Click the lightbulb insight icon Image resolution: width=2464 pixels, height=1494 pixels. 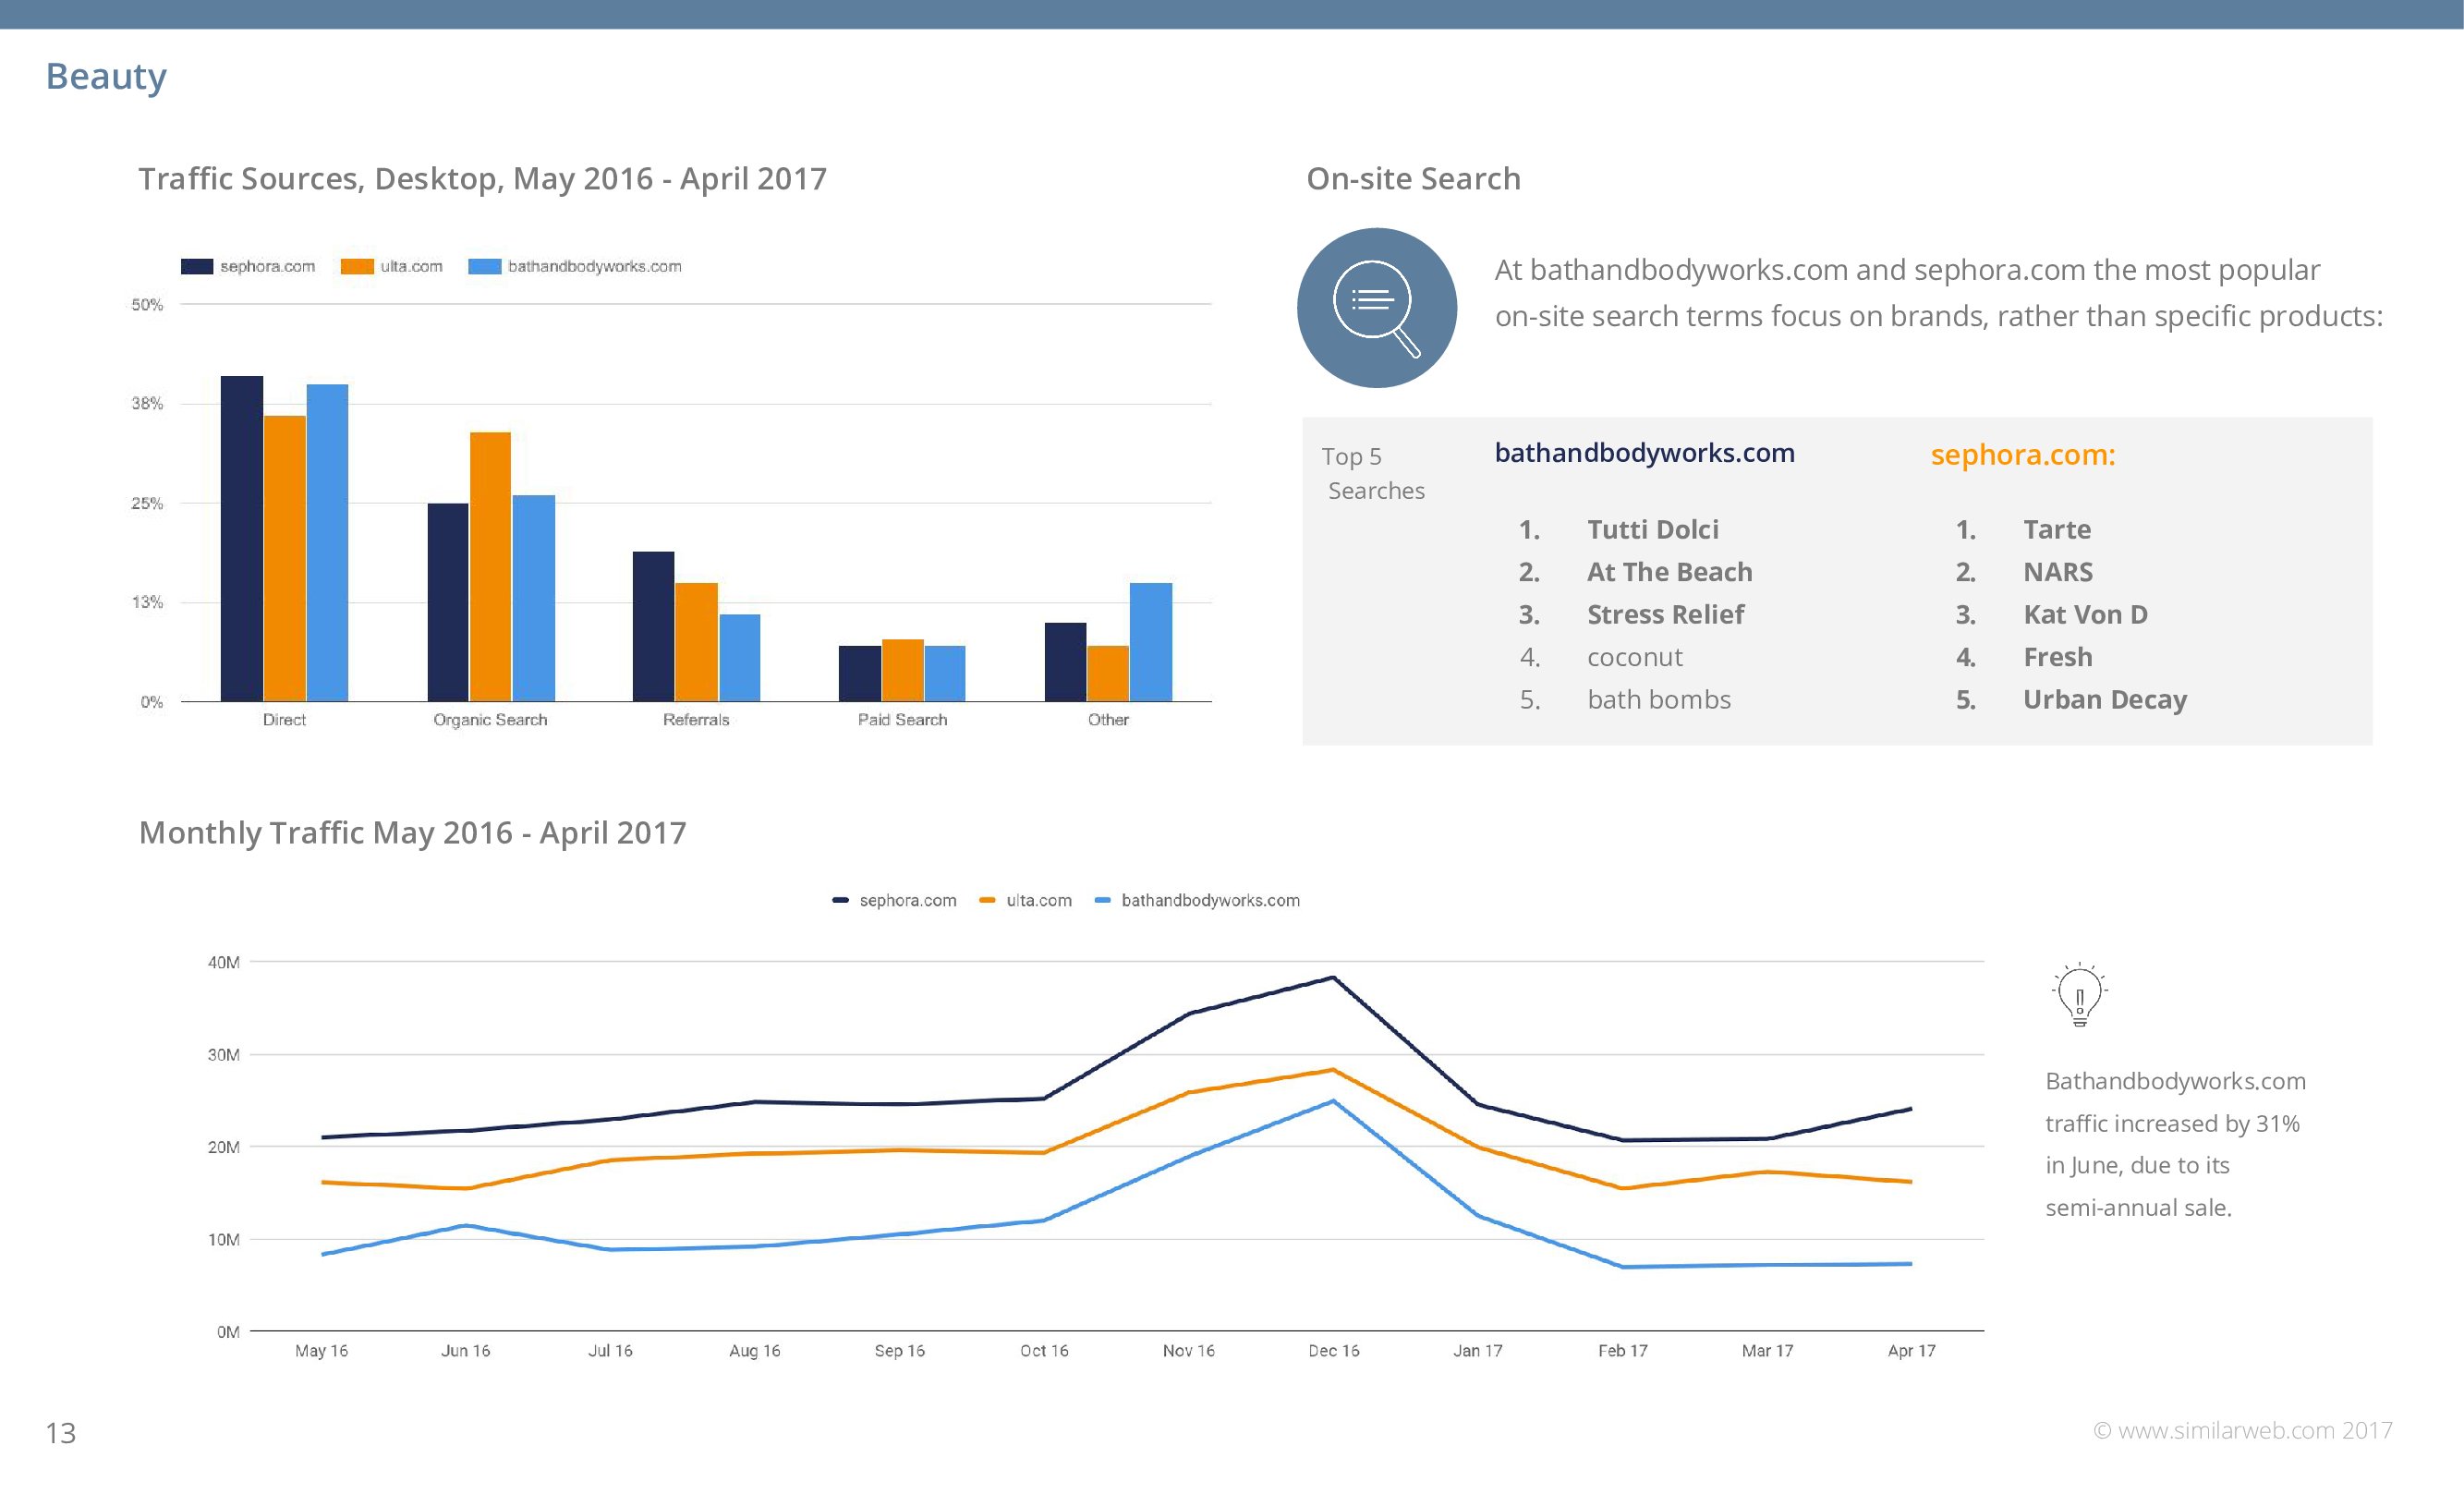[2079, 995]
